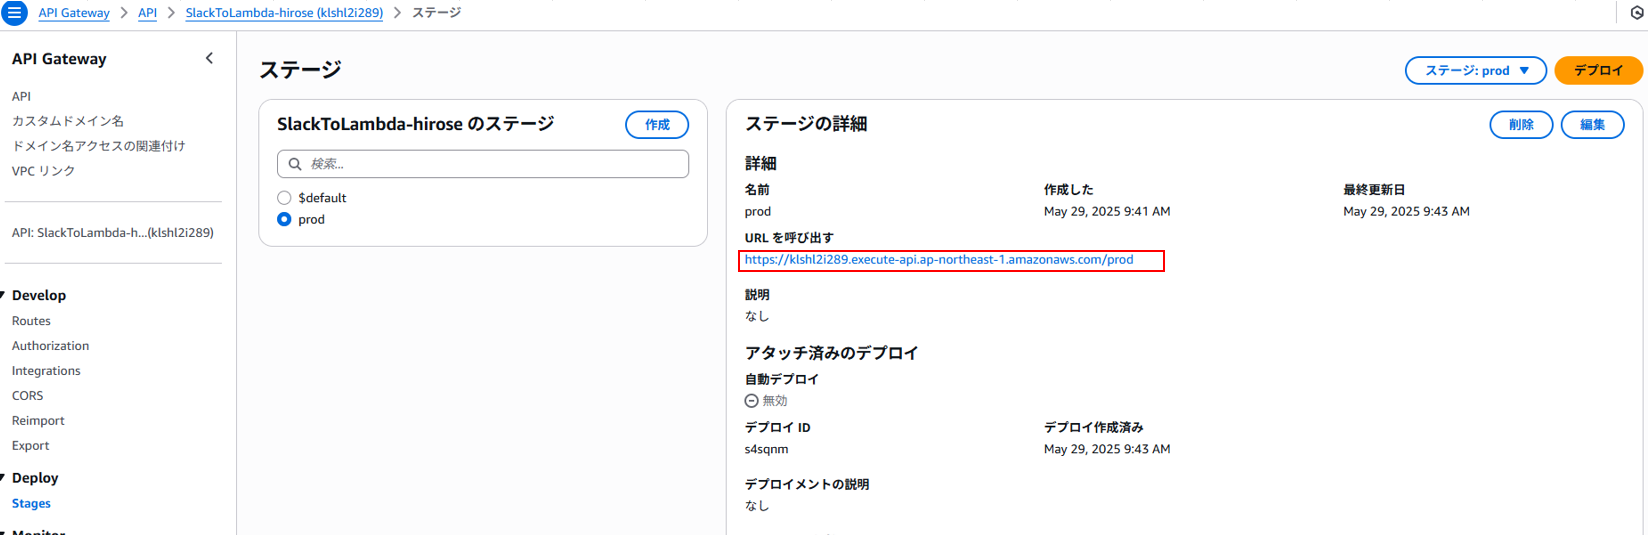This screenshot has height=535, width=1648.
Task: Click the SlackToLambda-hirose のステージ heading
Action: (x=415, y=124)
